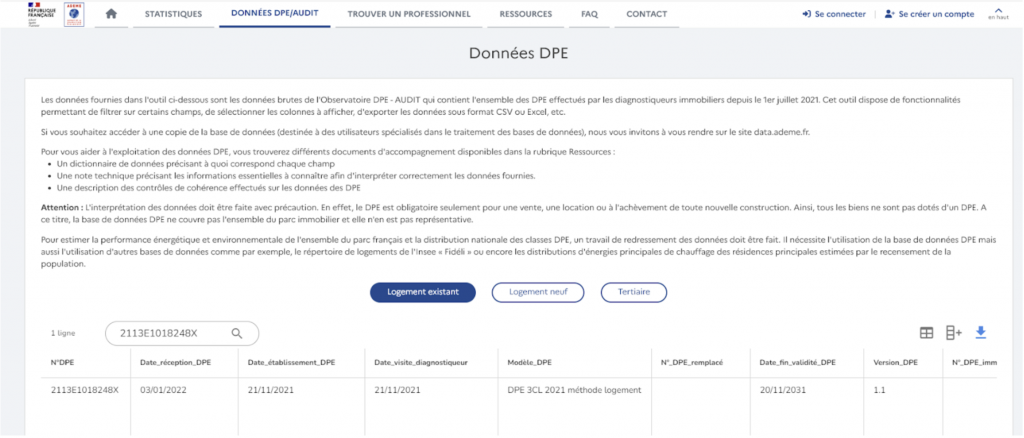
Task: Click the search magnifier icon
Action: click(x=237, y=333)
